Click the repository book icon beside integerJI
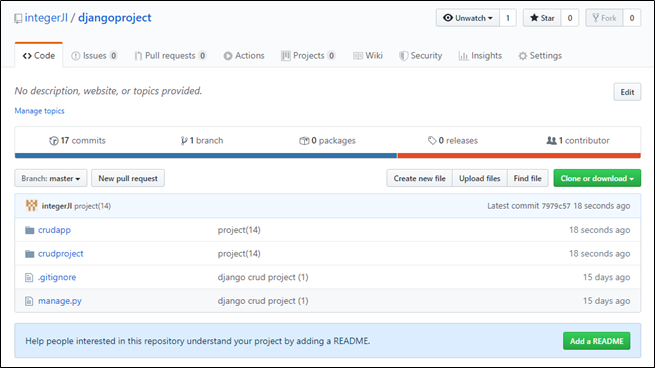 (18, 18)
